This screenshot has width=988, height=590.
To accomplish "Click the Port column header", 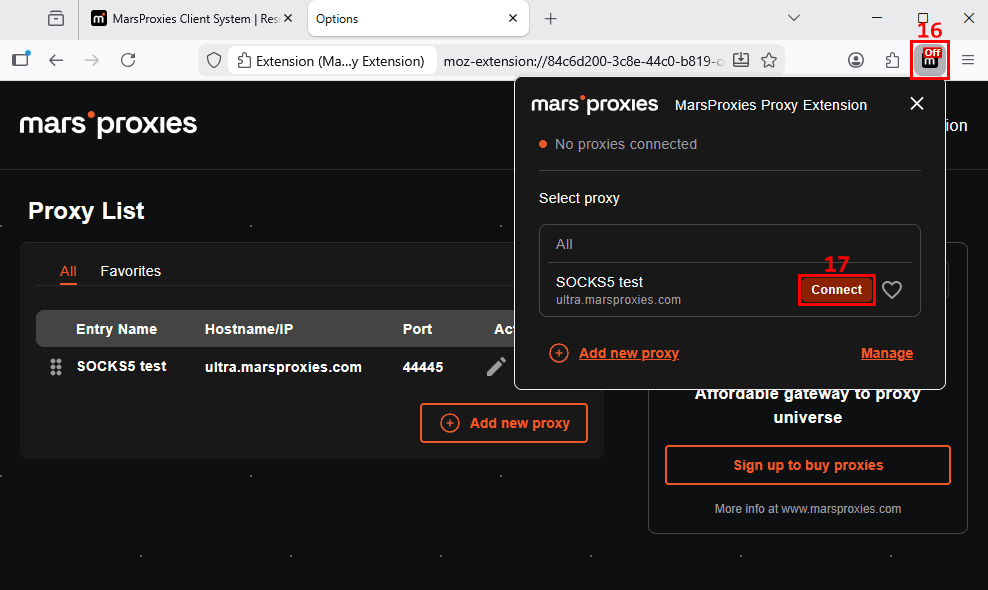I will [417, 329].
